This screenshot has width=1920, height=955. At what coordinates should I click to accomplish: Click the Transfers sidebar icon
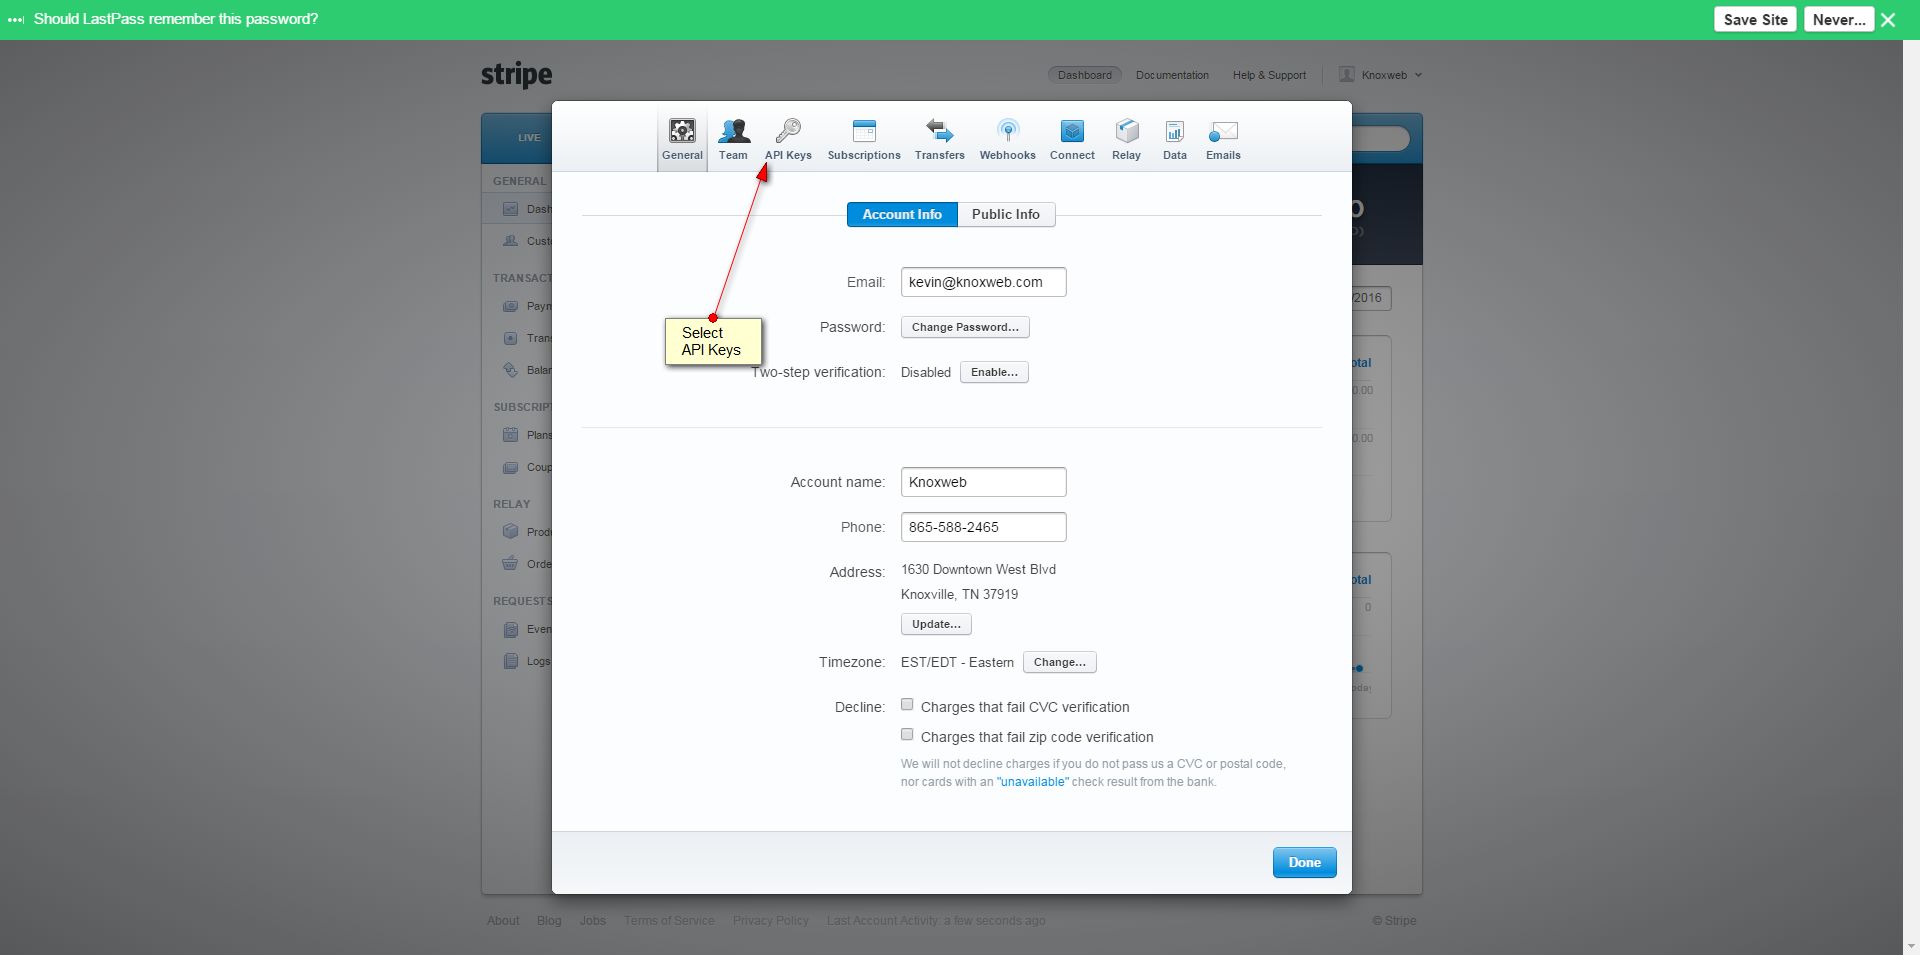[510, 338]
